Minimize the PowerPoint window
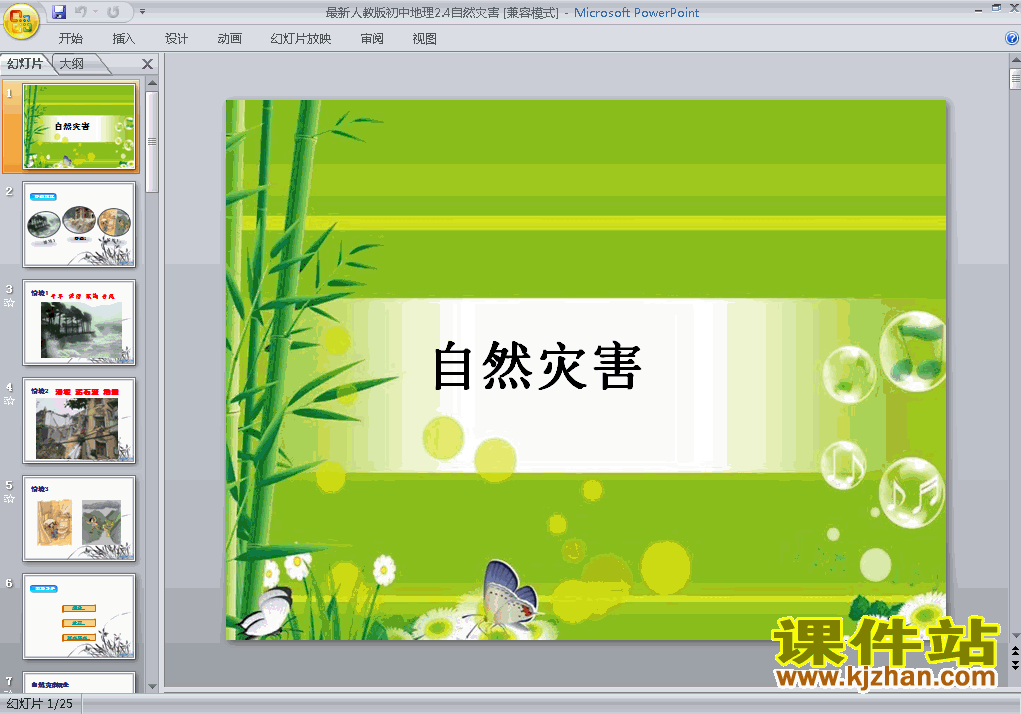This screenshot has height=714, width=1021. [x=979, y=9]
